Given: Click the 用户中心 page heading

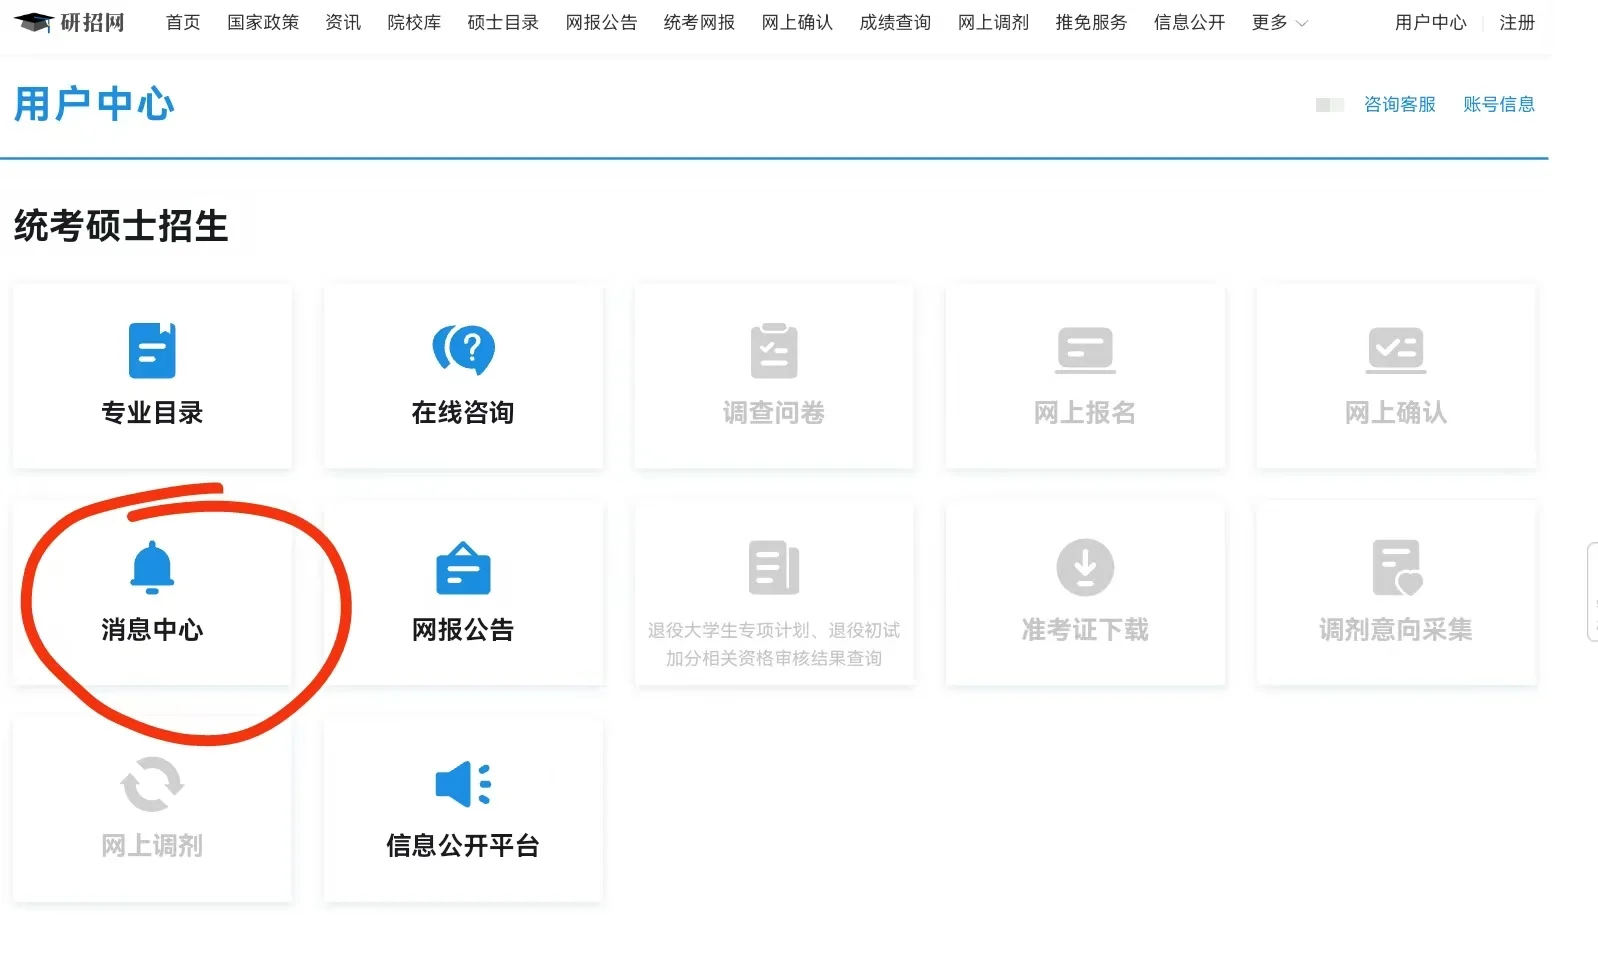Looking at the screenshot, I should (94, 104).
